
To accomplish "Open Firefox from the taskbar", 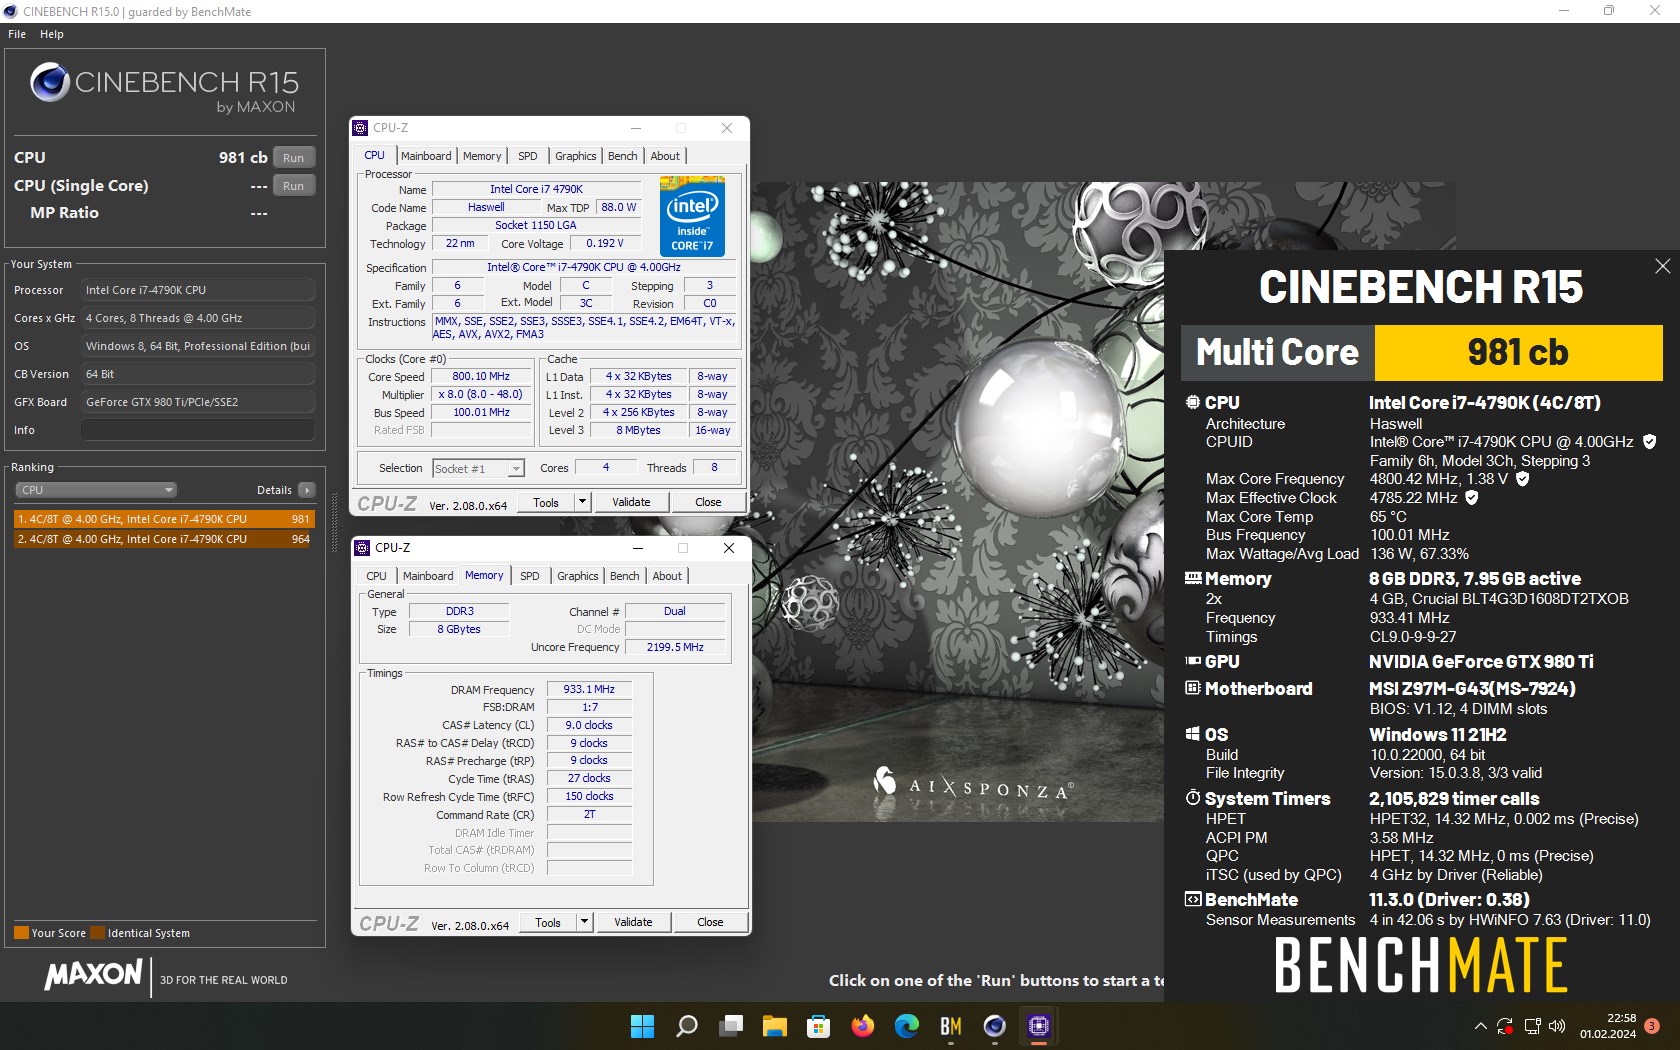I will pos(862,1026).
